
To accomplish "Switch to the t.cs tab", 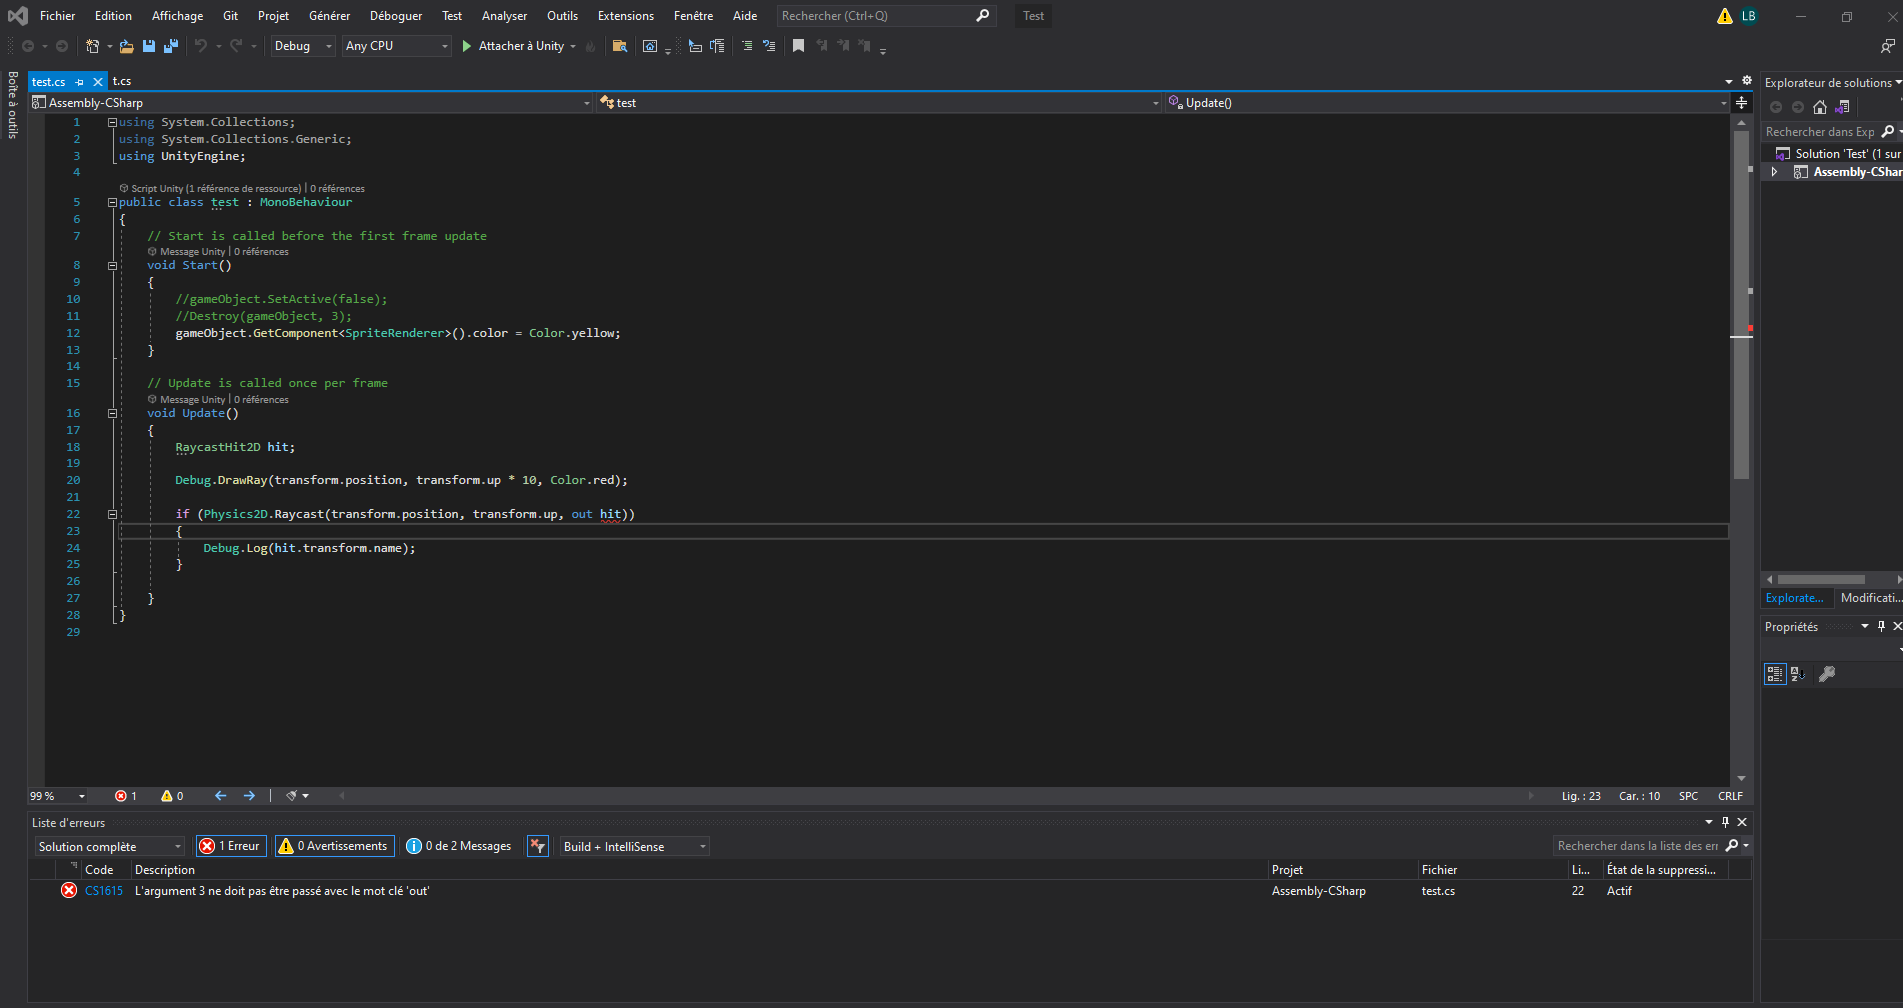I will pos(122,81).
